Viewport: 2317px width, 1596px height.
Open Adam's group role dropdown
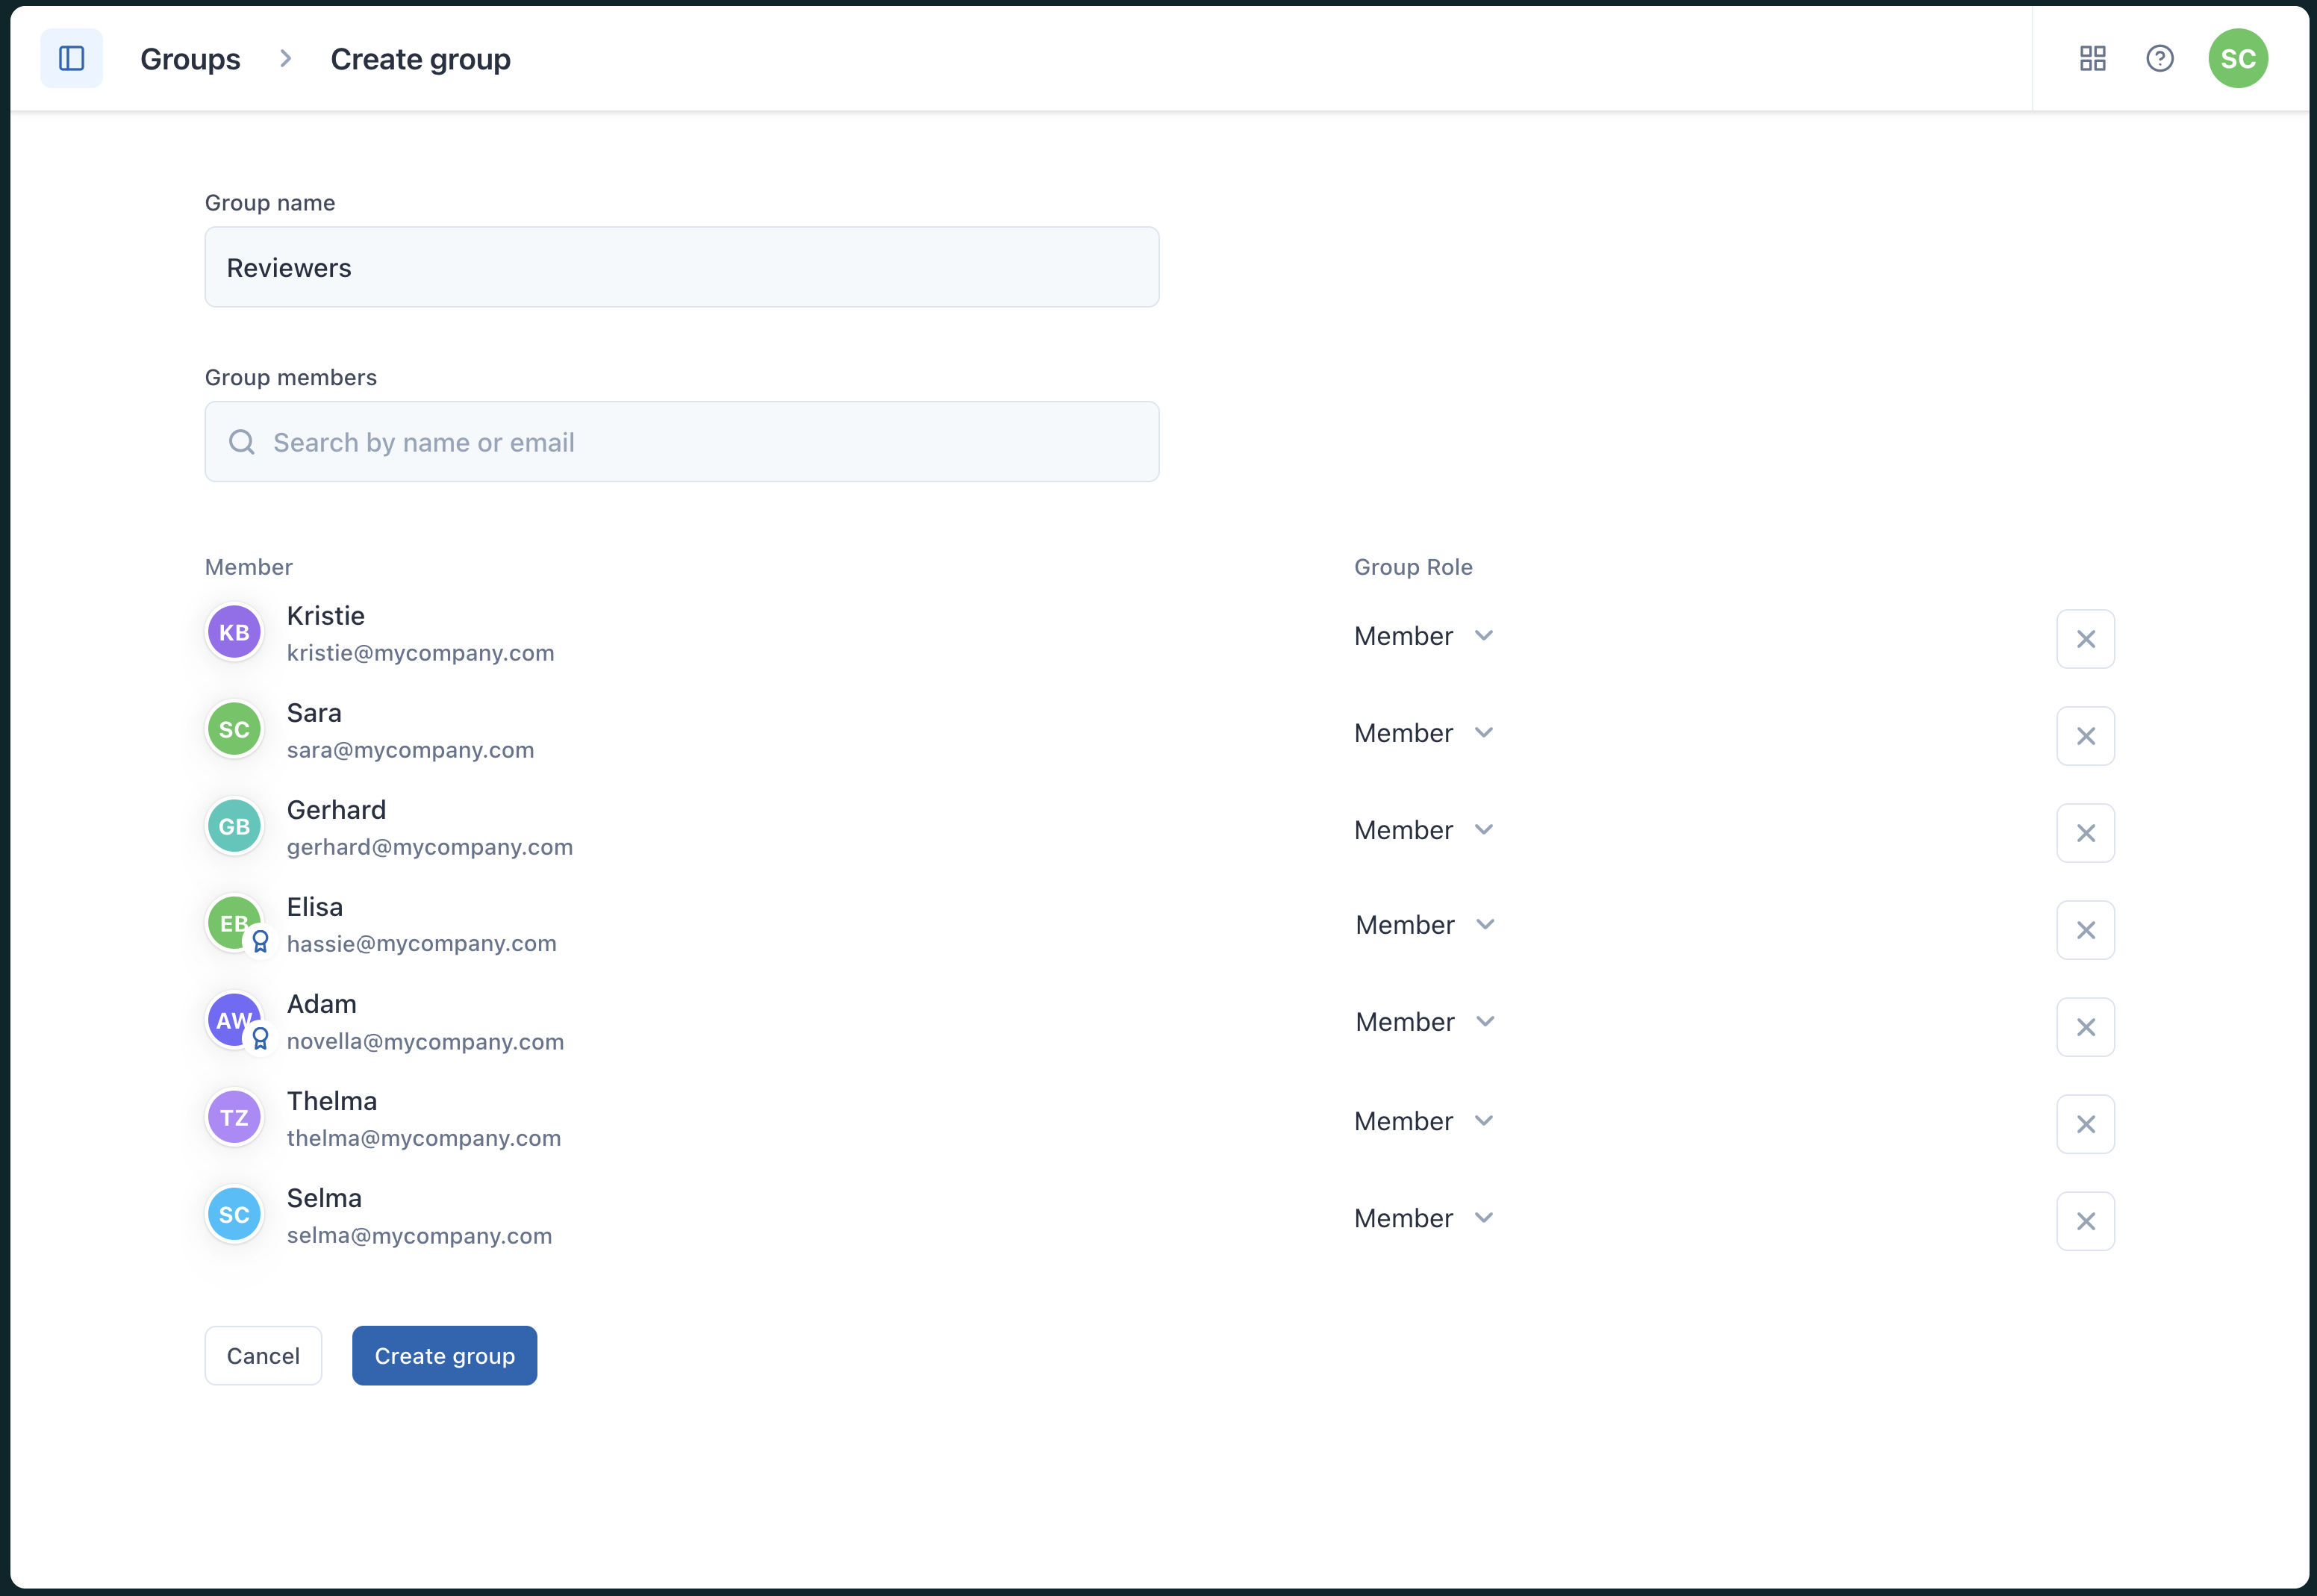[1425, 1022]
